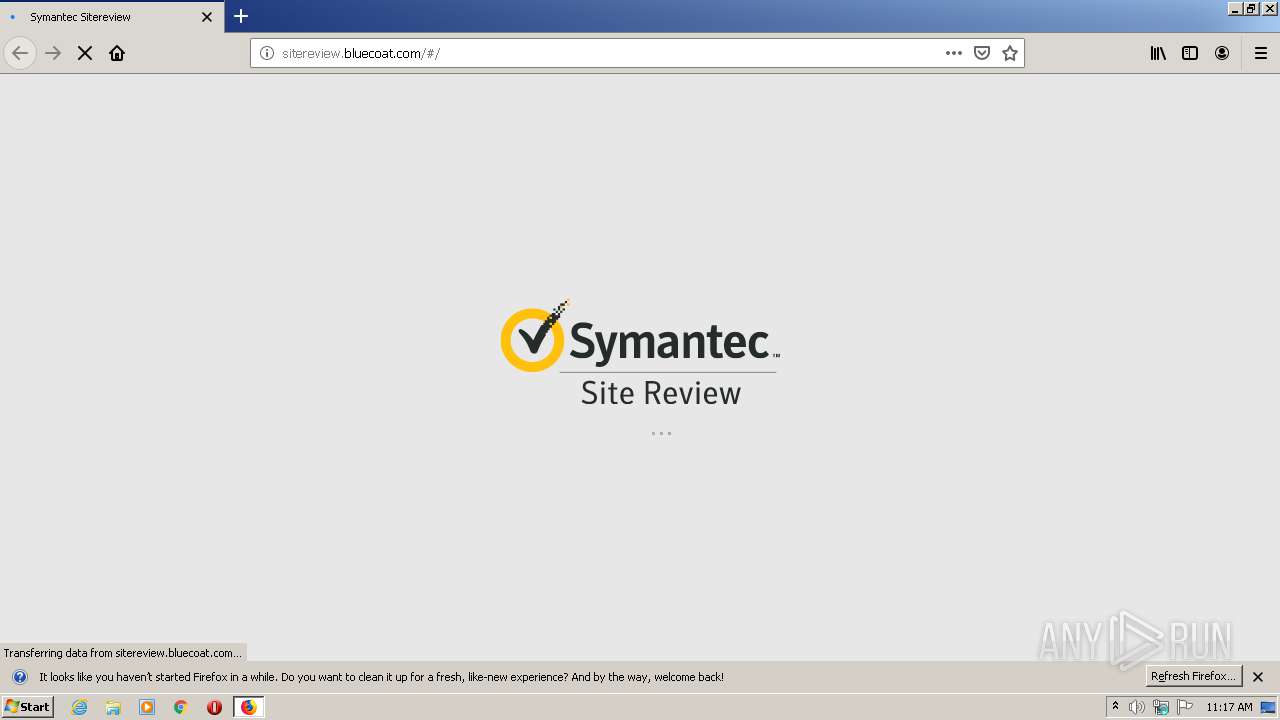Open the clock showing 11:17 AM
The width and height of the screenshot is (1280, 720).
point(1229,707)
